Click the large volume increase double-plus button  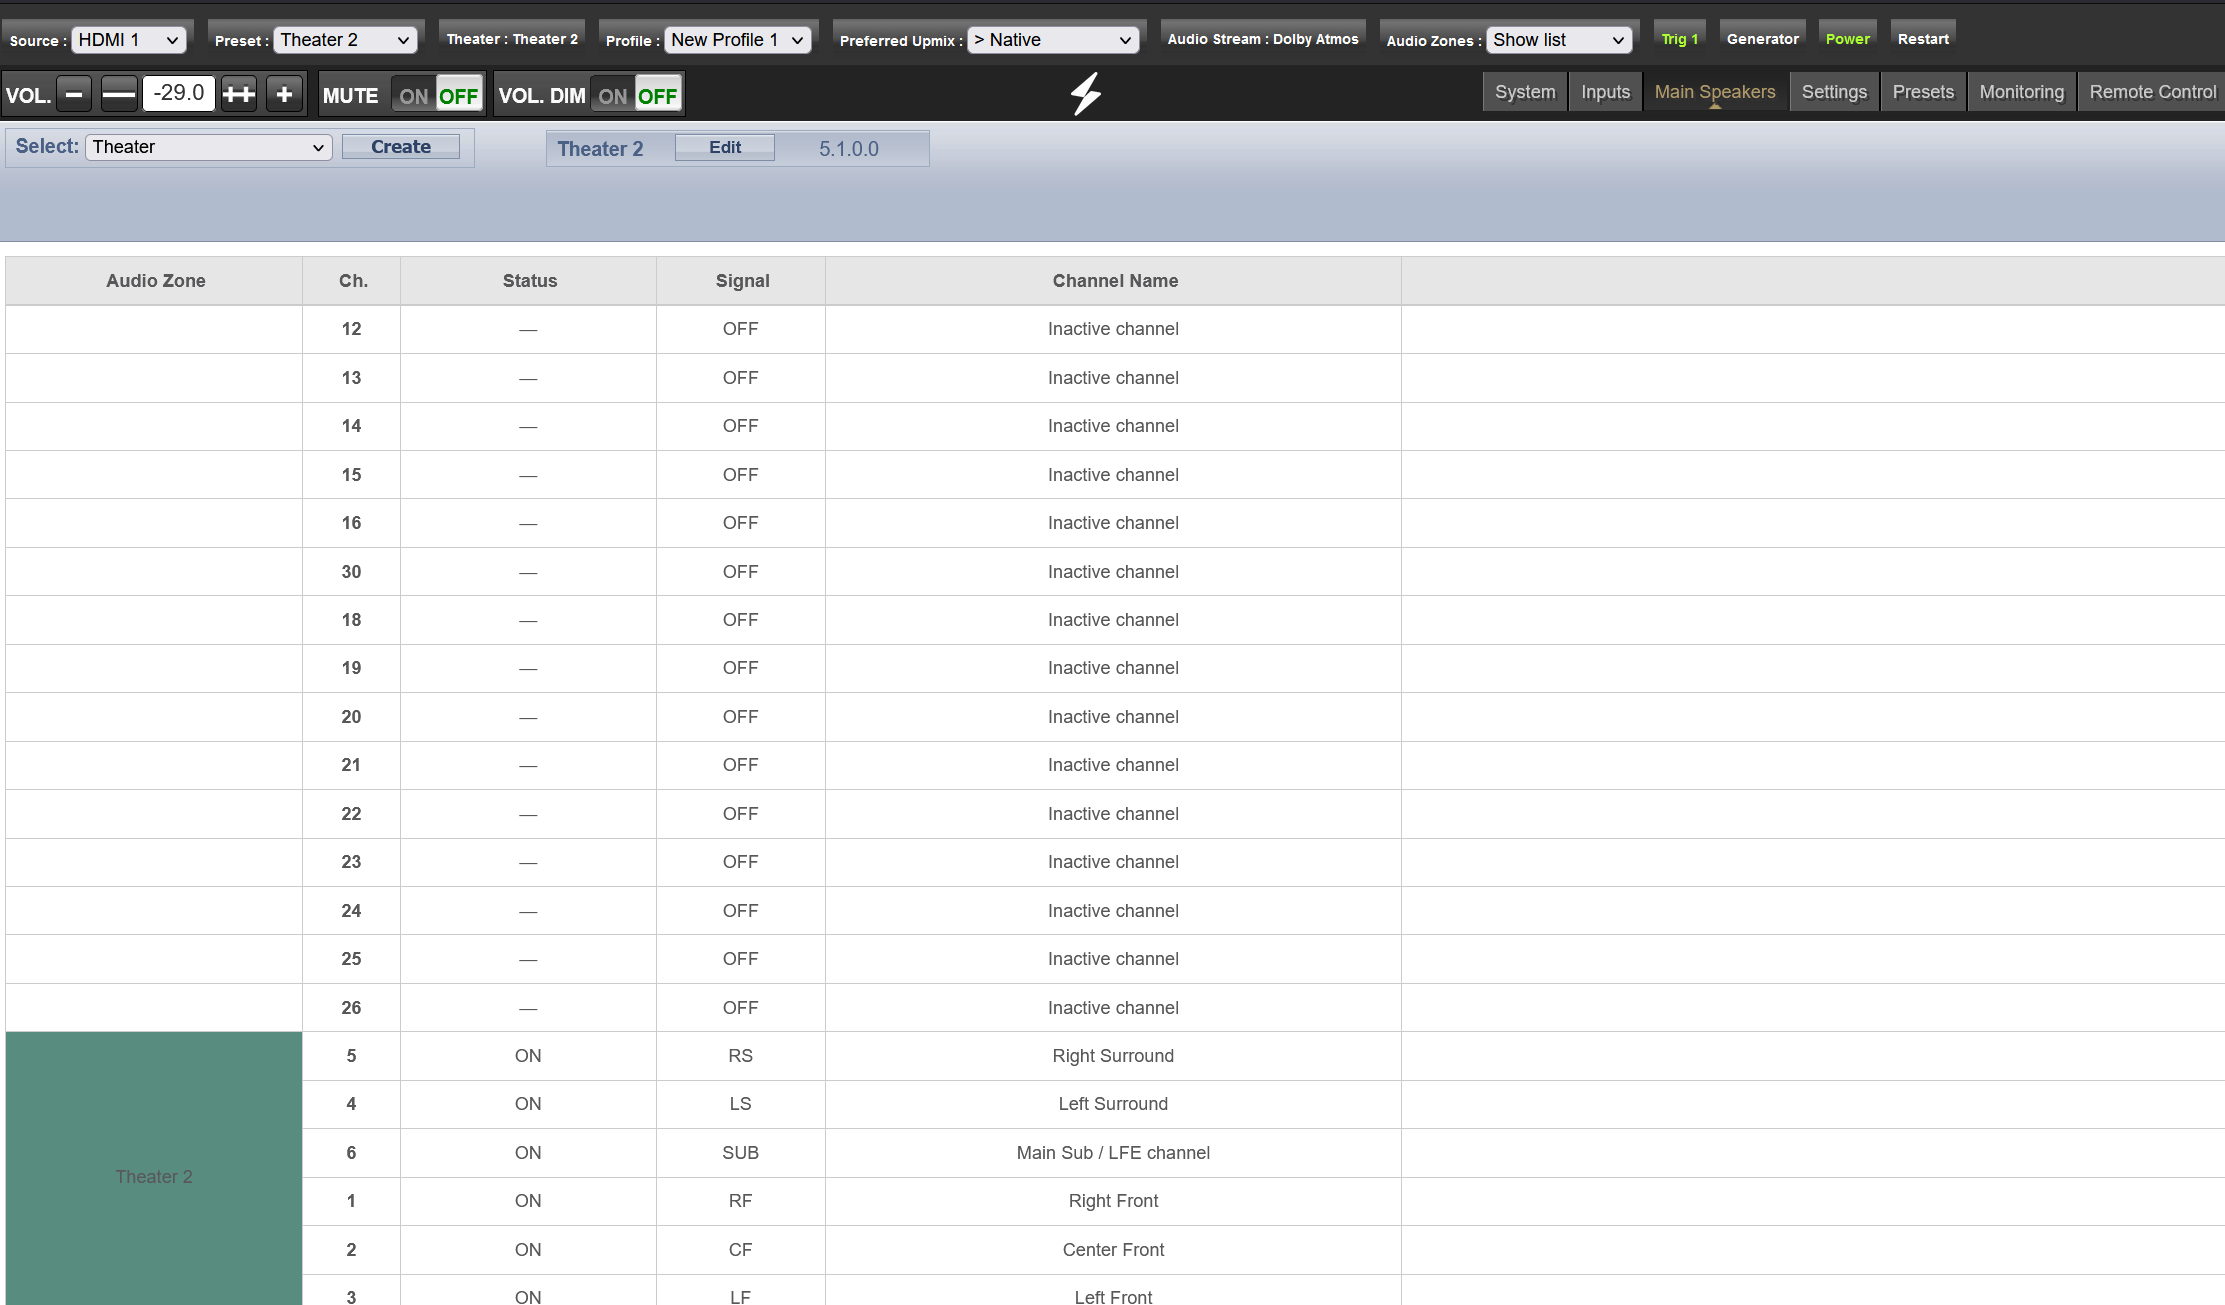(x=239, y=95)
